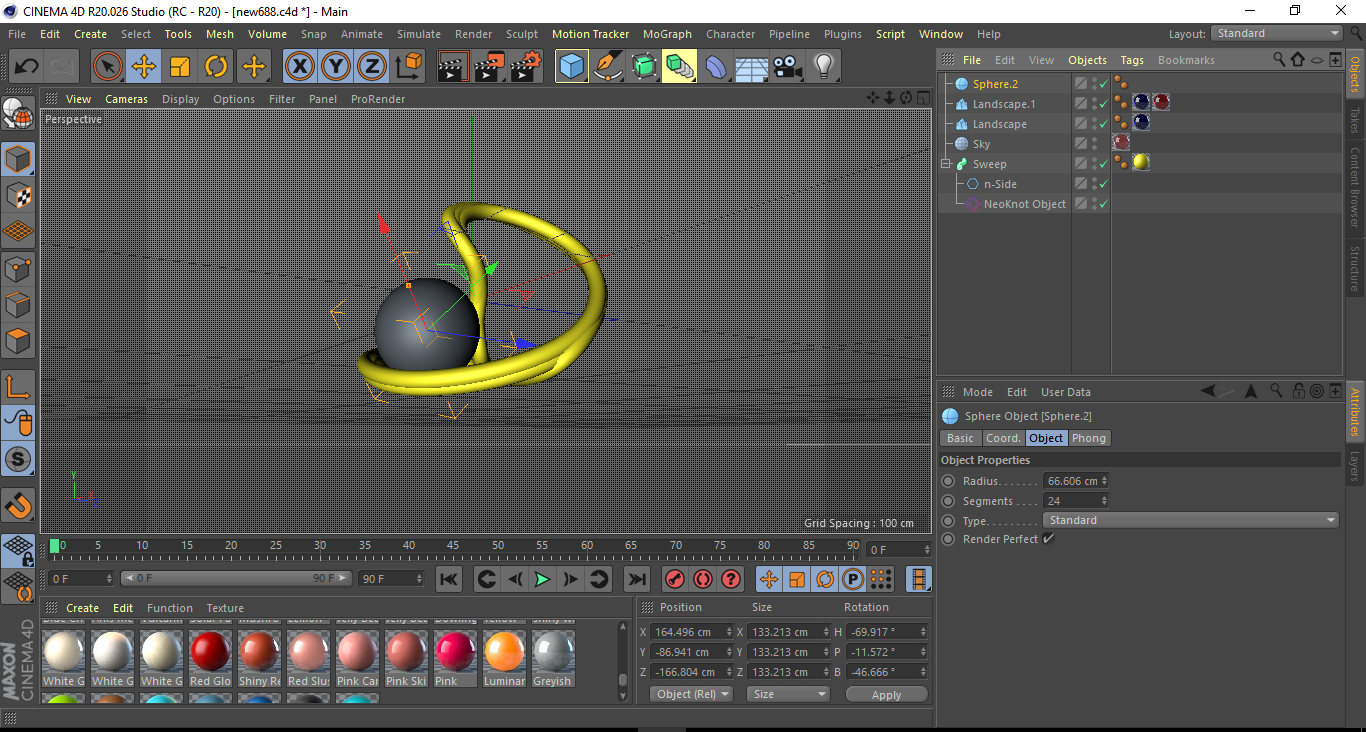Toggle Render Perfect checkbox
Viewport: 1366px width, 732px height.
click(1048, 539)
